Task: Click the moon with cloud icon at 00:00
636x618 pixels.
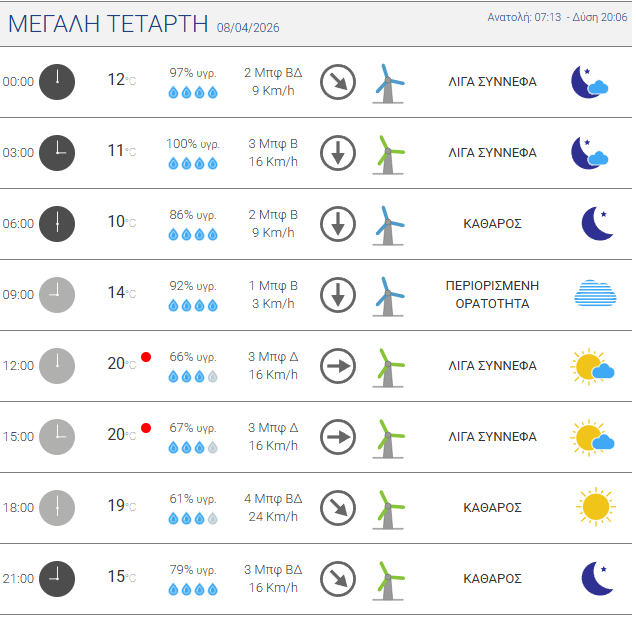Action: click(590, 82)
